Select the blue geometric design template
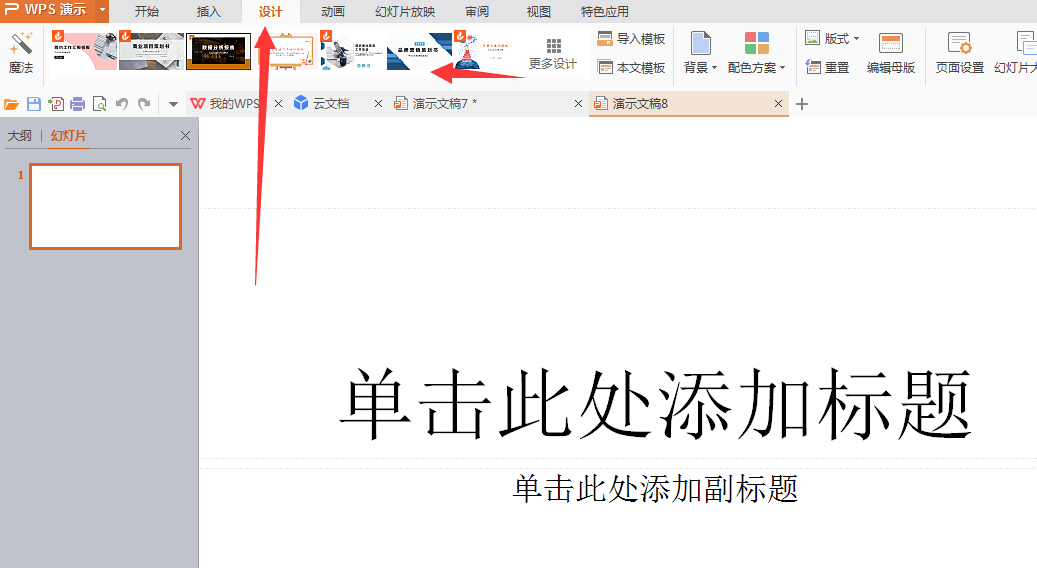 419,51
